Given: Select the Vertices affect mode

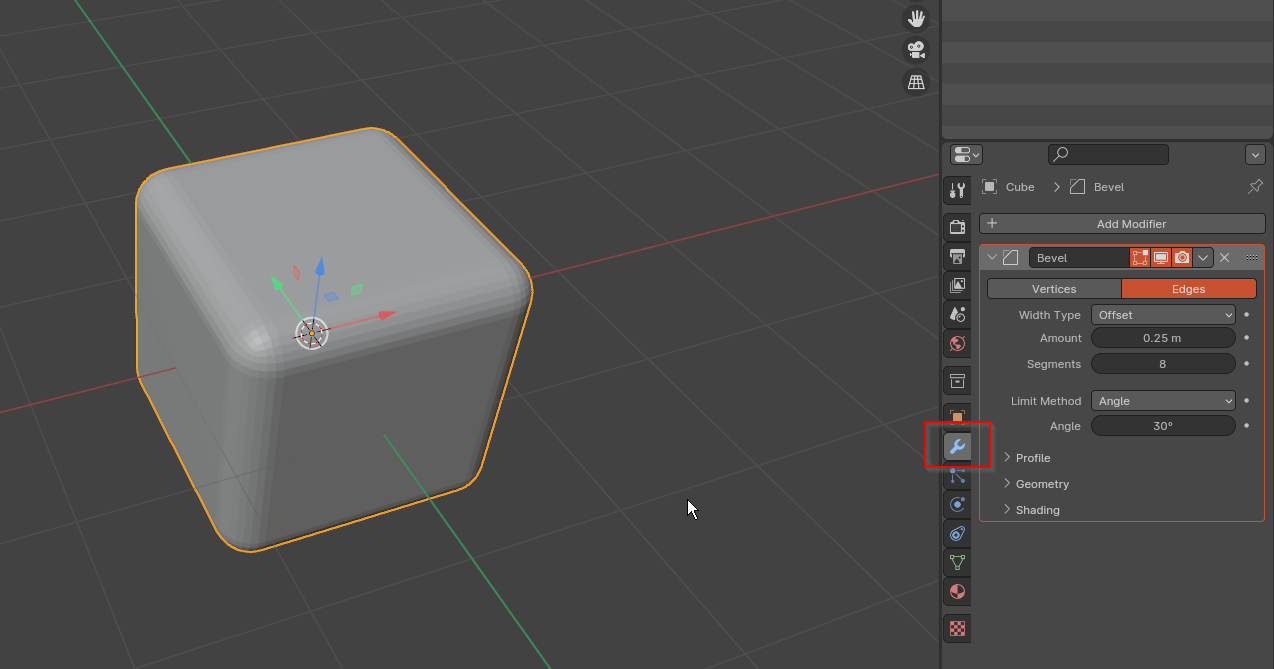Looking at the screenshot, I should [x=1054, y=289].
